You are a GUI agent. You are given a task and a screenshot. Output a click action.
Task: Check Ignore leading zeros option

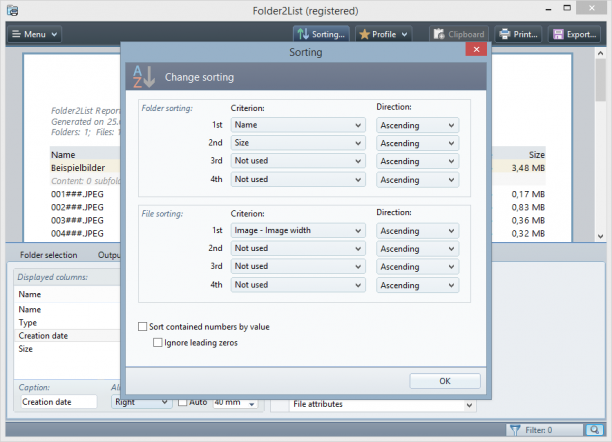click(158, 342)
